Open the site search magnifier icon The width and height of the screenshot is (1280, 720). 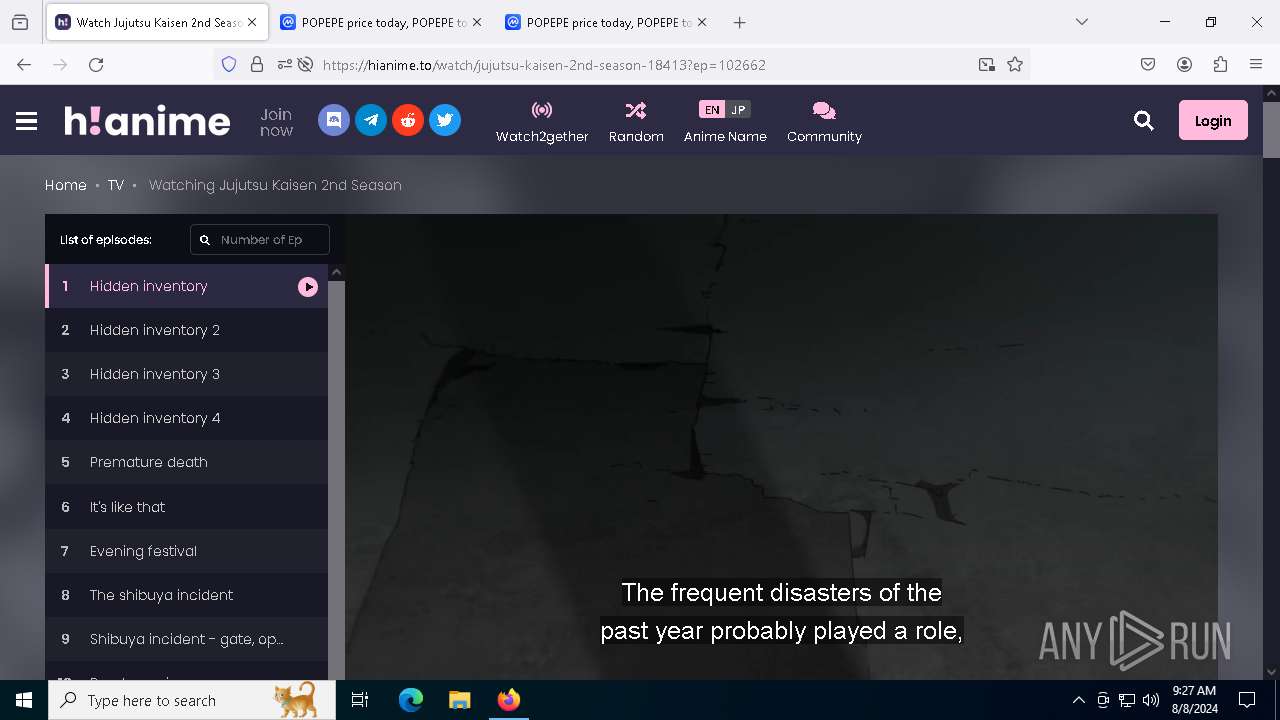(x=1144, y=121)
